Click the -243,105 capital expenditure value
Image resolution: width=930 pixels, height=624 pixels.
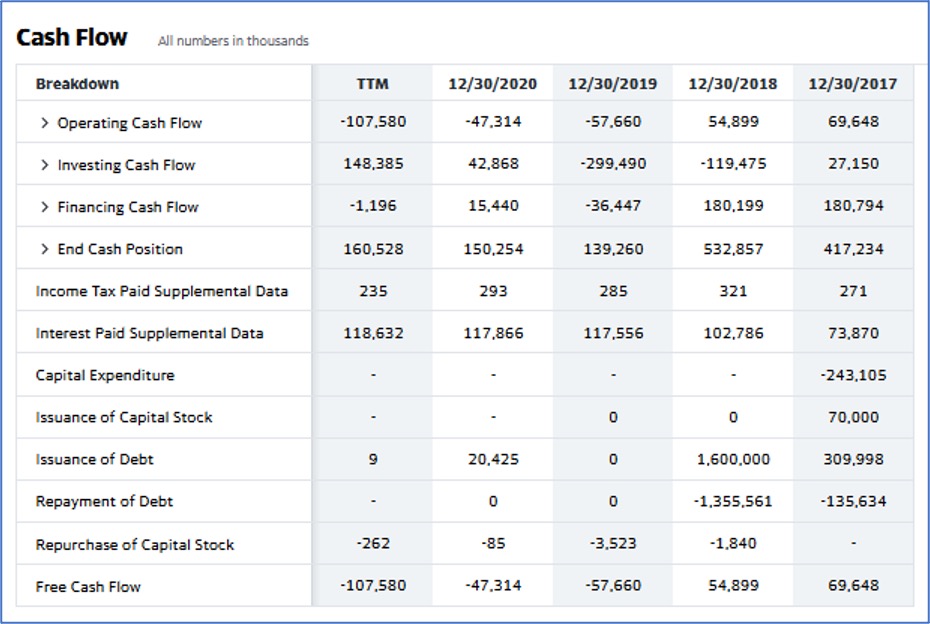853,375
